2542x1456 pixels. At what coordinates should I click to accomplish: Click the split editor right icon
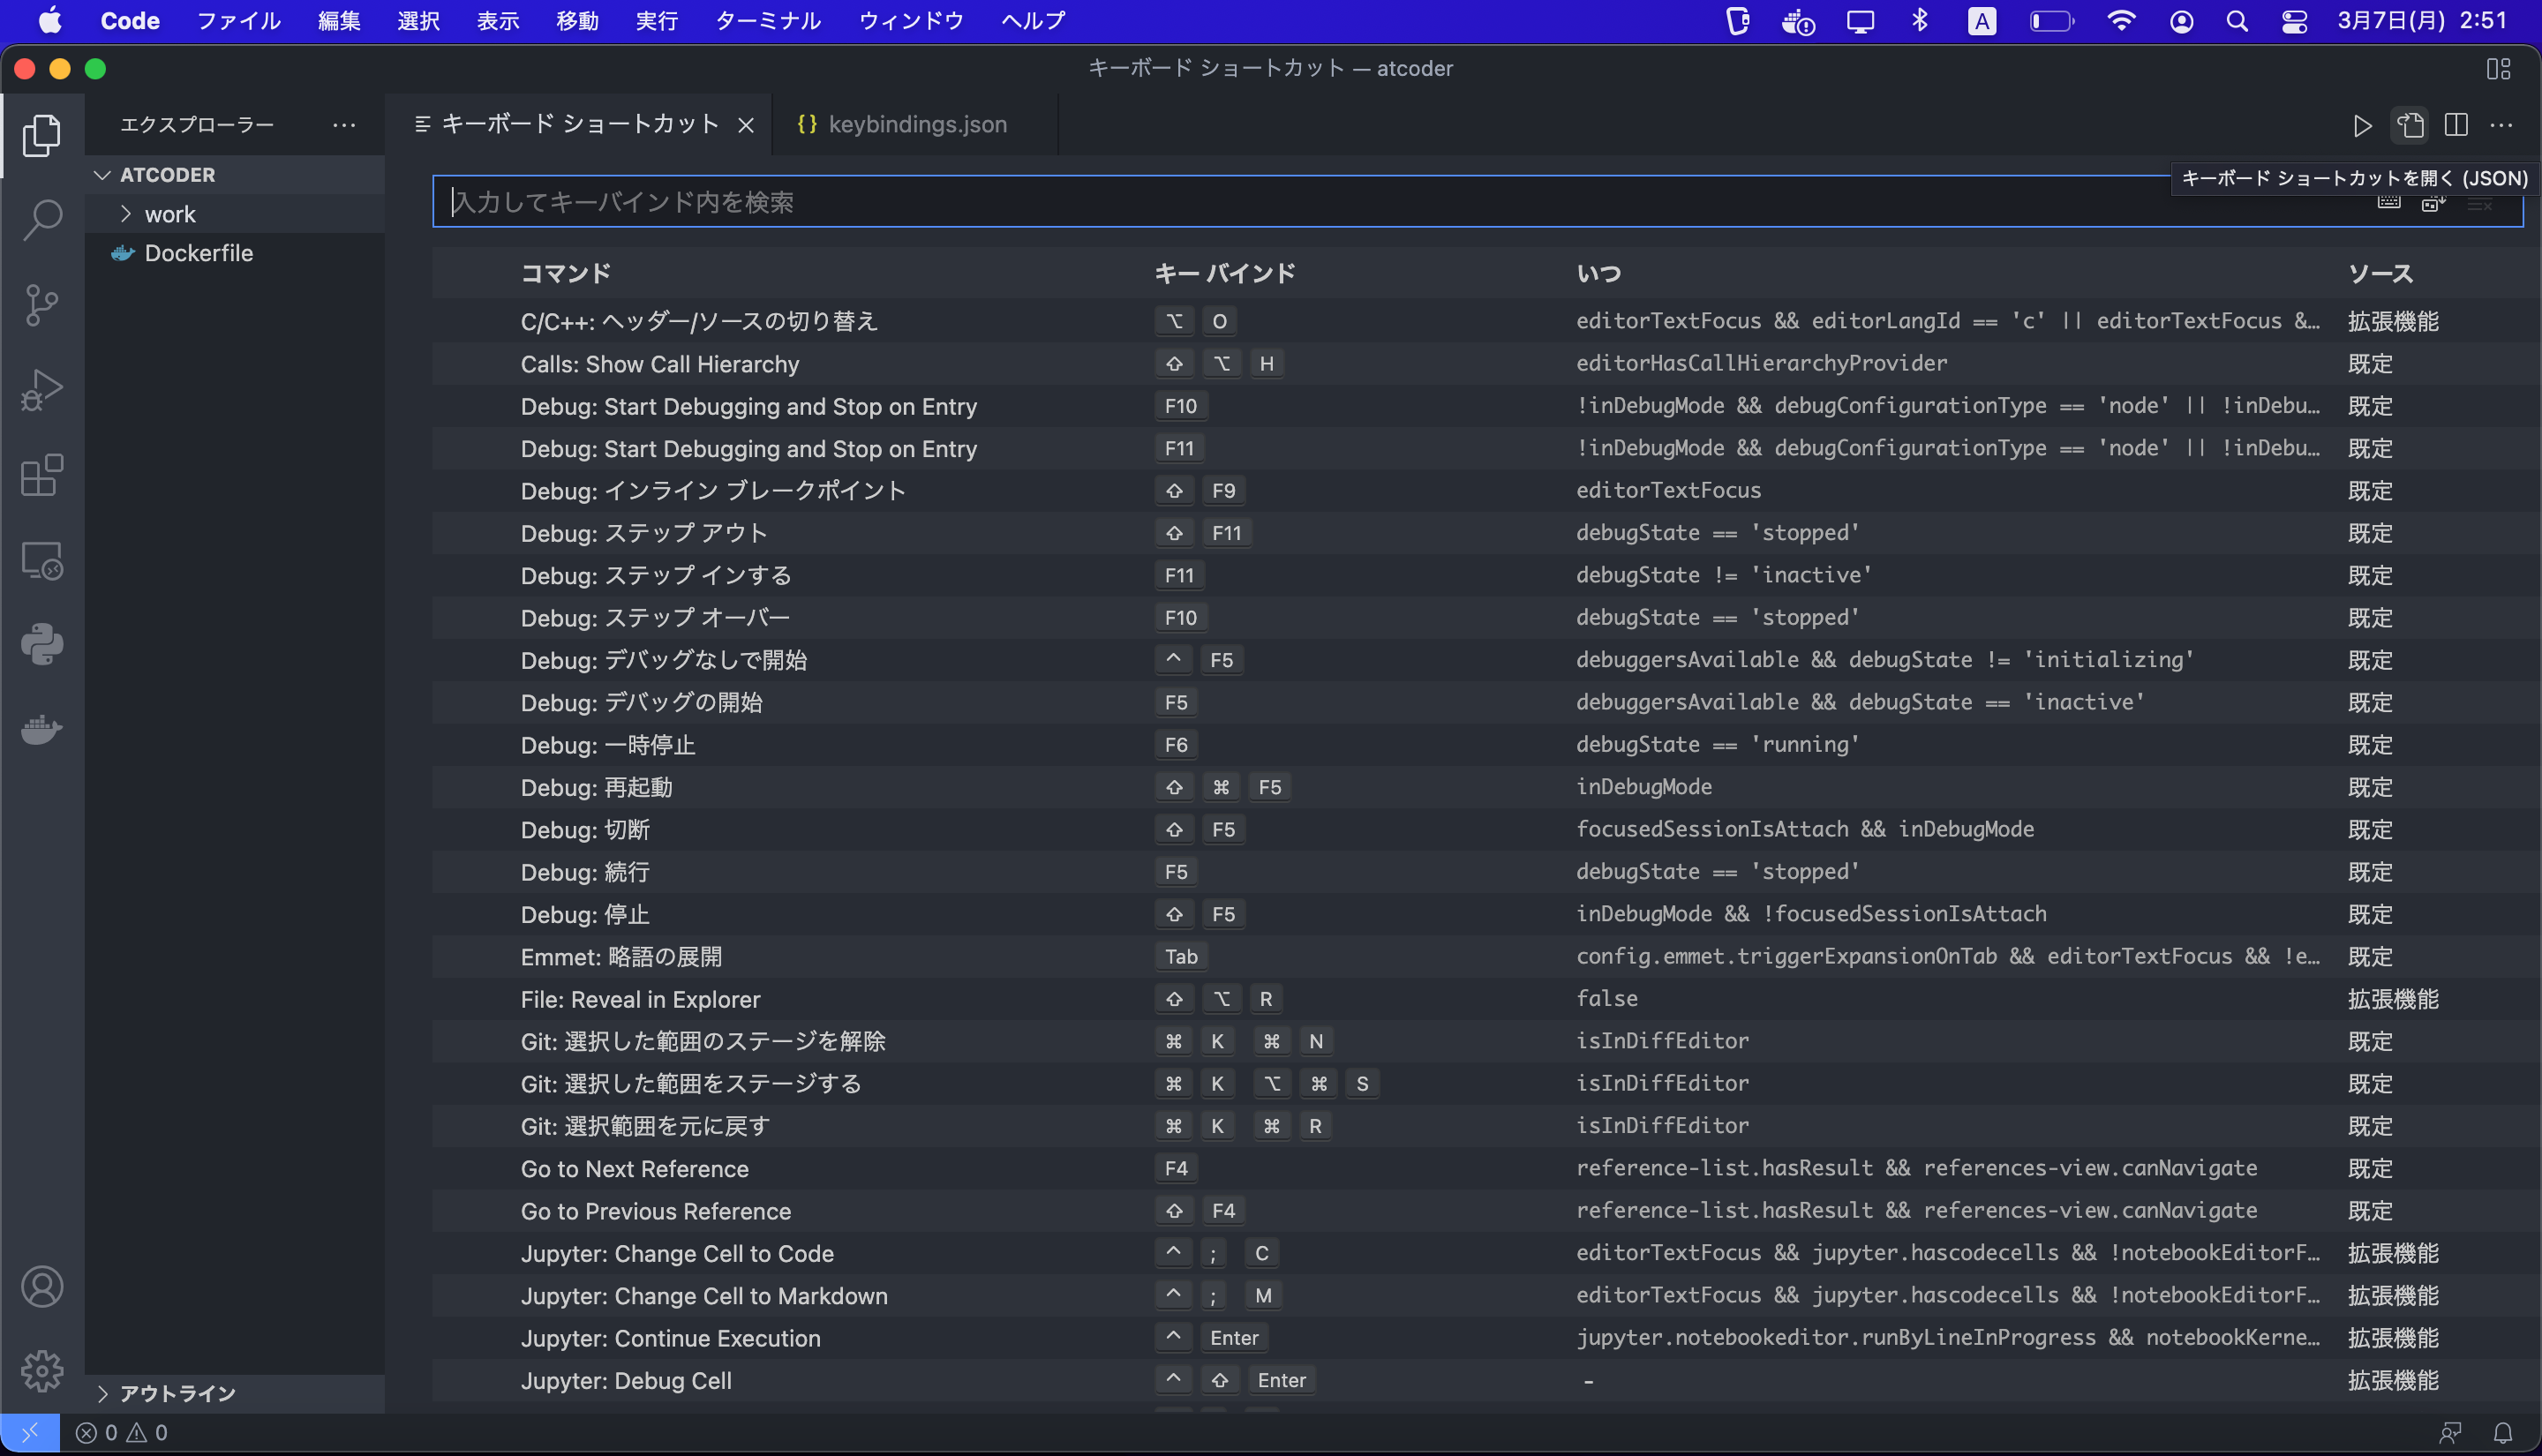point(2456,125)
